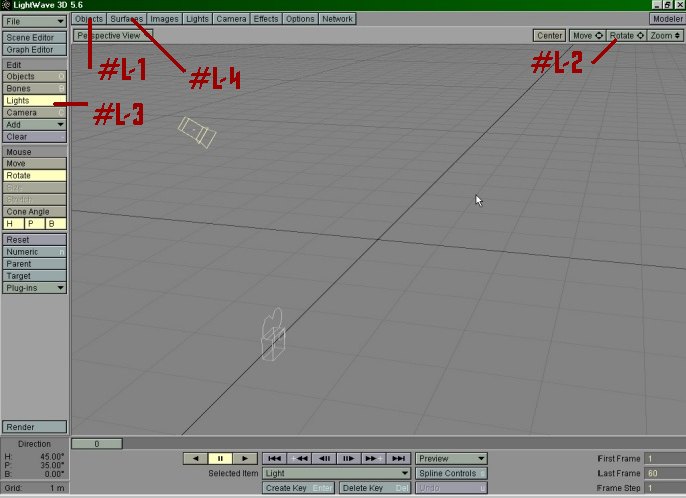Select Lights edit mode
Viewport: 686px width, 498px height.
click(x=35, y=101)
